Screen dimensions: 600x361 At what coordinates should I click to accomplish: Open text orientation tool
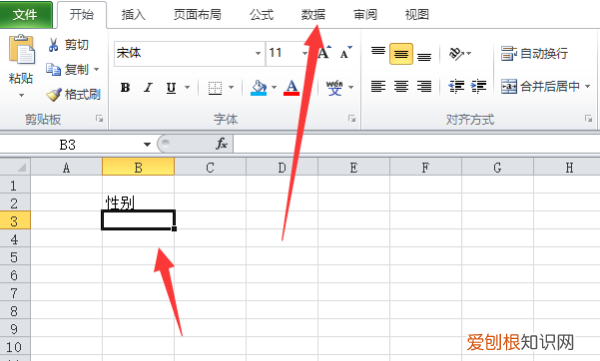click(456, 54)
